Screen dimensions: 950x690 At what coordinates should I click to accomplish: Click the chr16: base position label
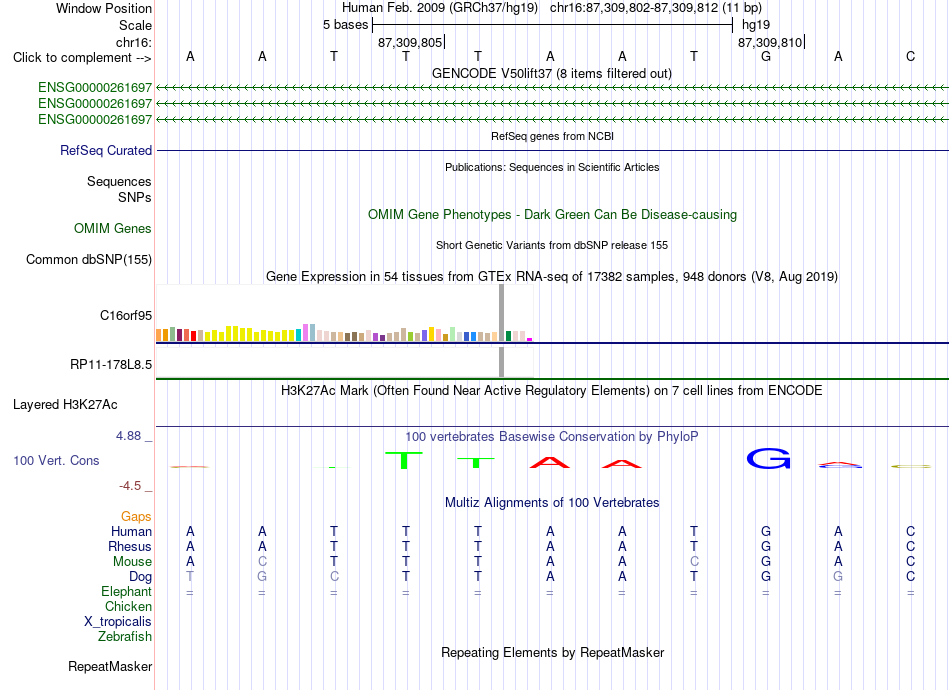tap(133, 42)
